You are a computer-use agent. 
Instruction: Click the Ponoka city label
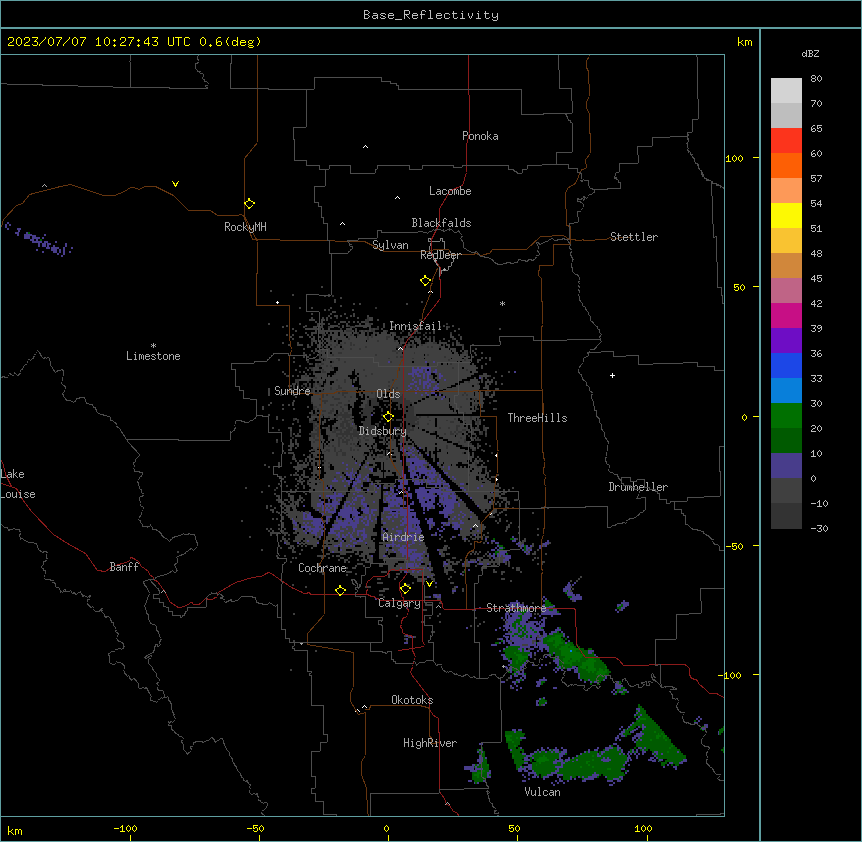click(480, 136)
